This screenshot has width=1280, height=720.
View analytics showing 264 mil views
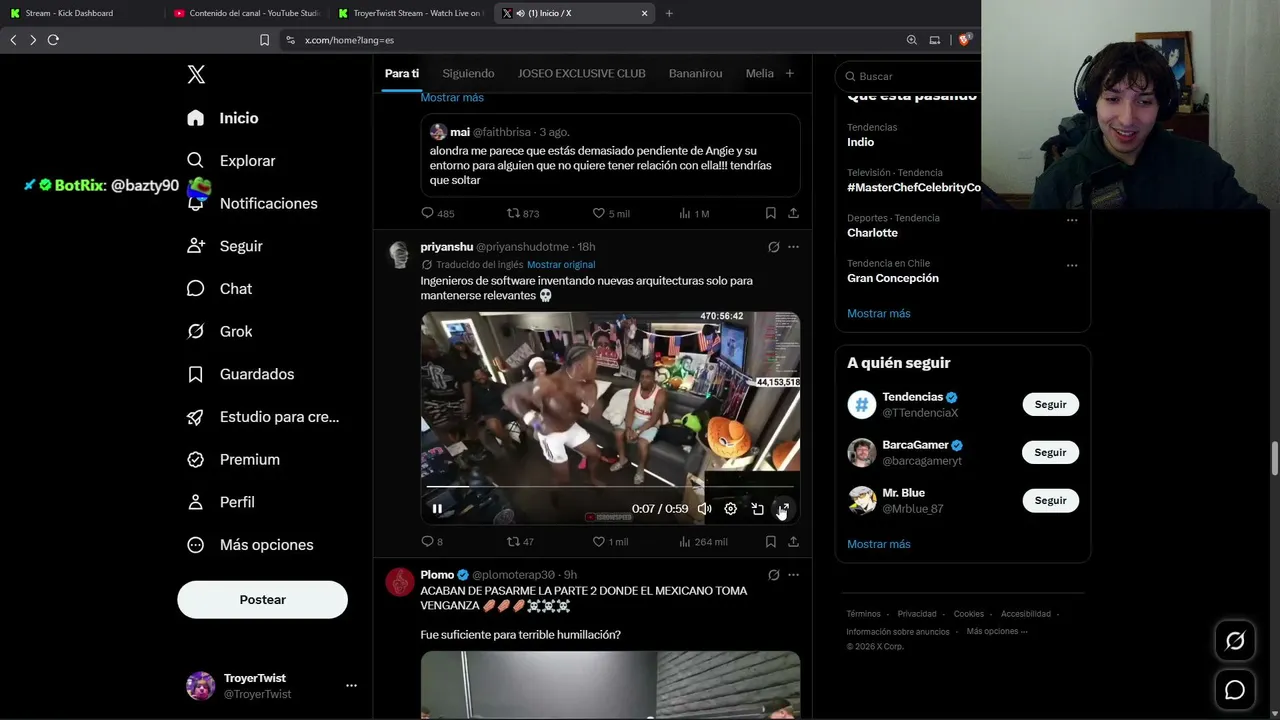coord(703,542)
